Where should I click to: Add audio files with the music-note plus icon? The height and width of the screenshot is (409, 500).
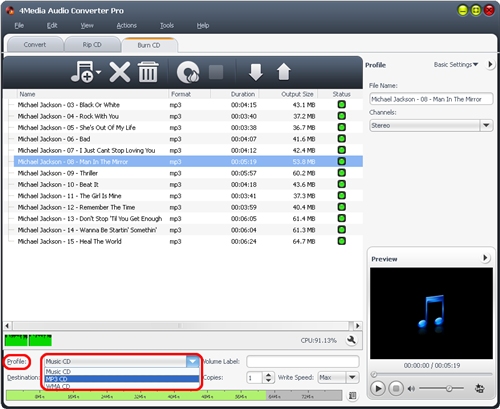coord(82,71)
